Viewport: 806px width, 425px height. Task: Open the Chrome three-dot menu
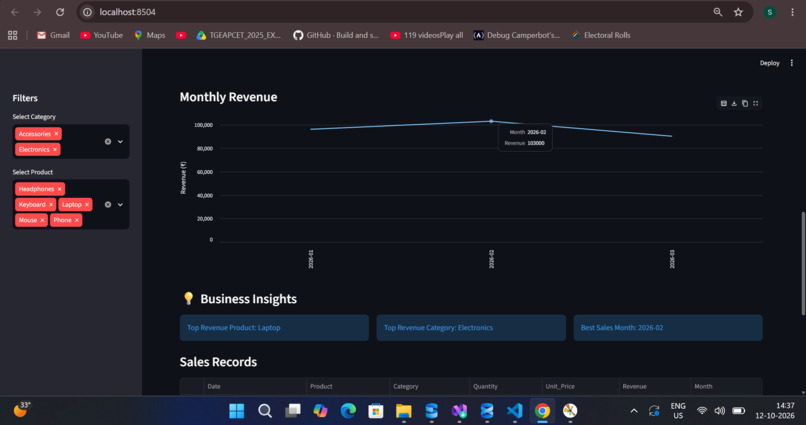point(792,12)
